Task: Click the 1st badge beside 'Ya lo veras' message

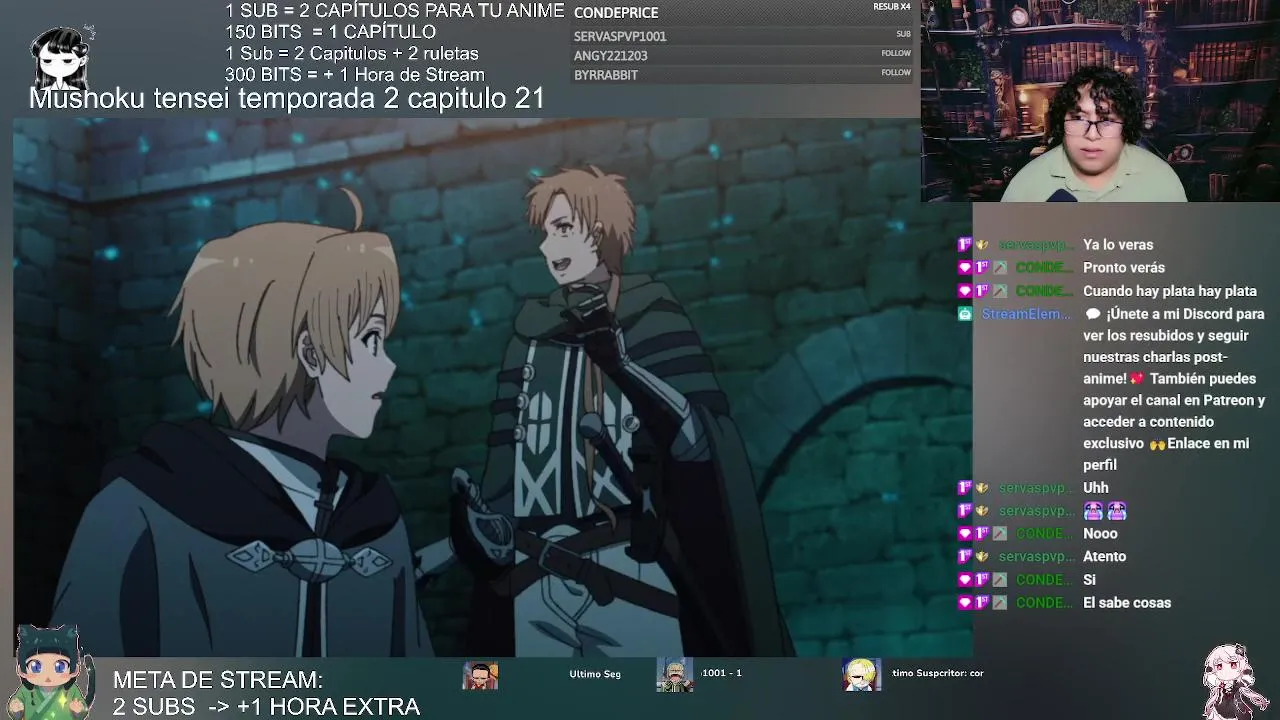Action: point(965,245)
